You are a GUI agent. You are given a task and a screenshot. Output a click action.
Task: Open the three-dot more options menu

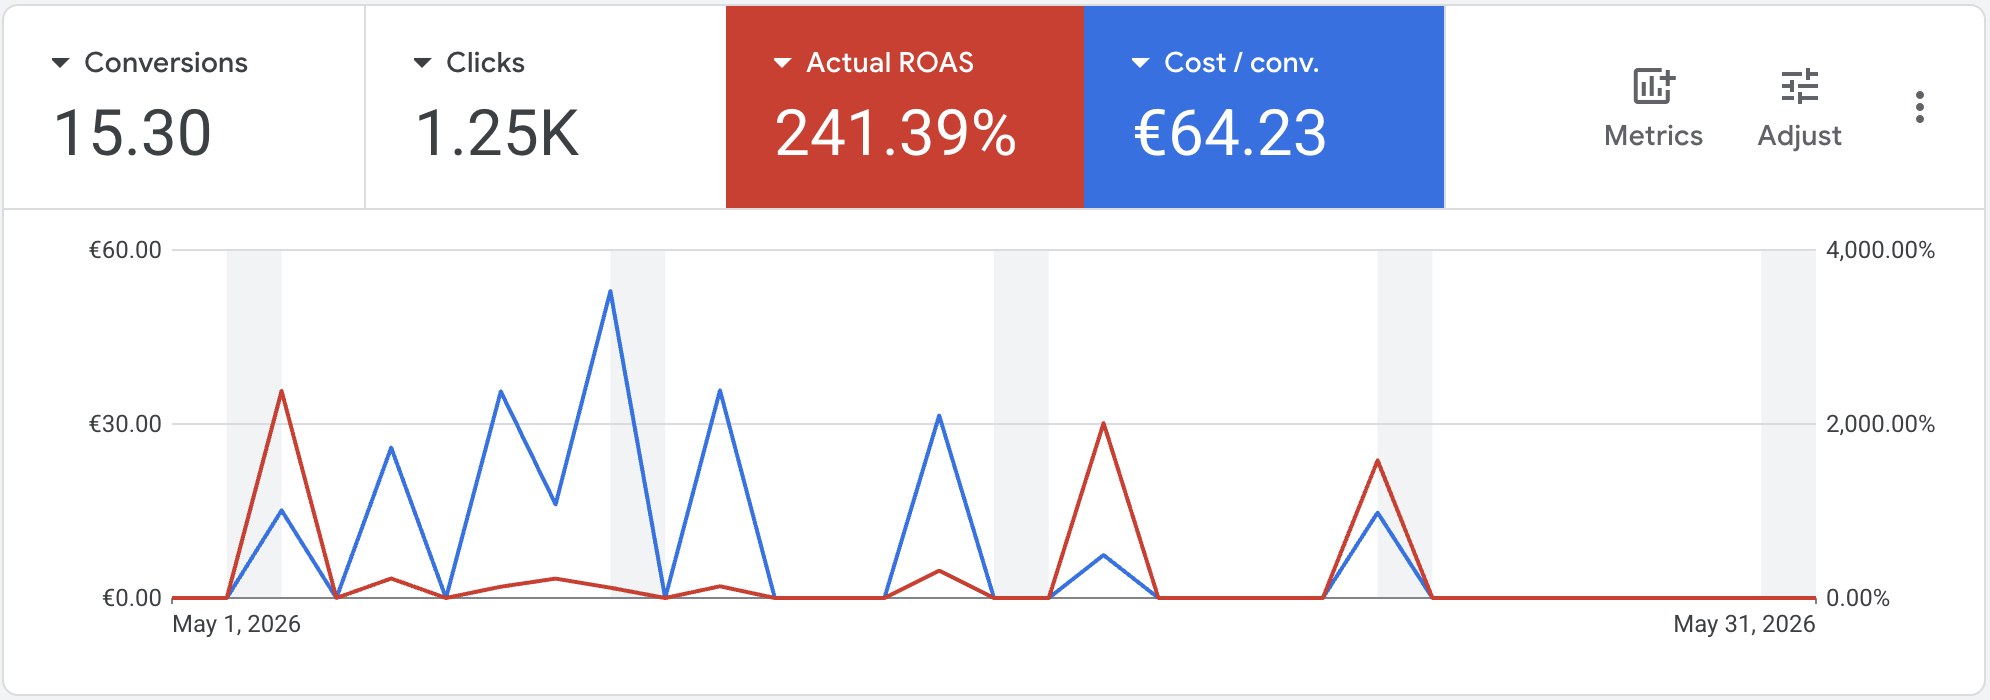pos(1919,107)
